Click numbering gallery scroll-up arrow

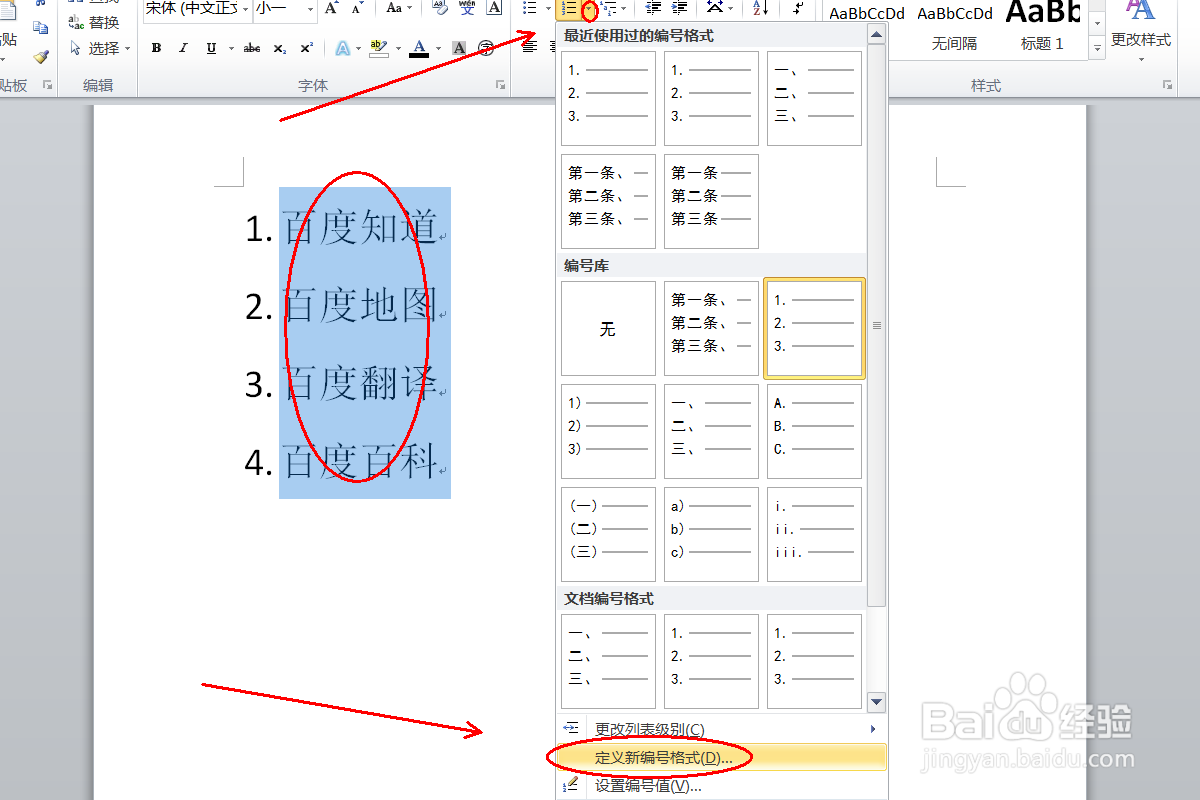tap(876, 36)
